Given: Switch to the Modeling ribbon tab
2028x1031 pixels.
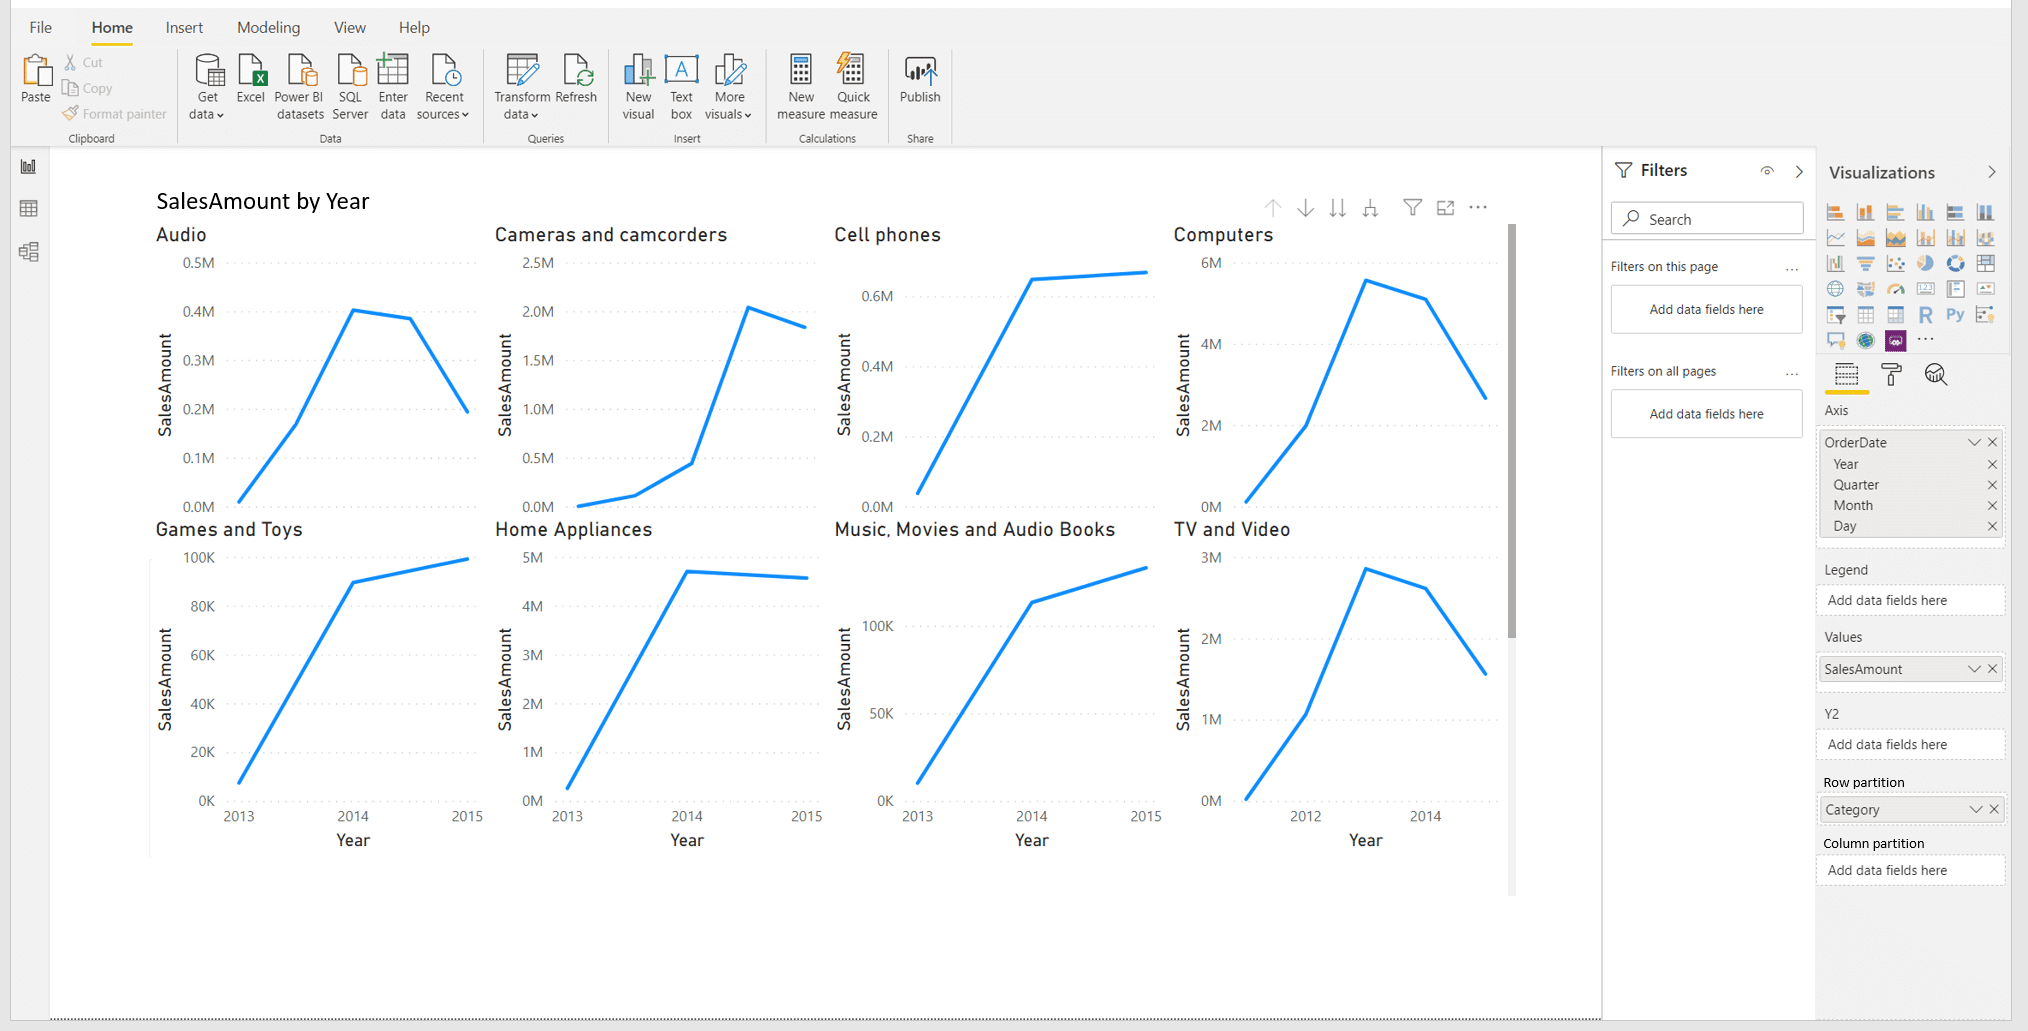Looking at the screenshot, I should click(268, 28).
